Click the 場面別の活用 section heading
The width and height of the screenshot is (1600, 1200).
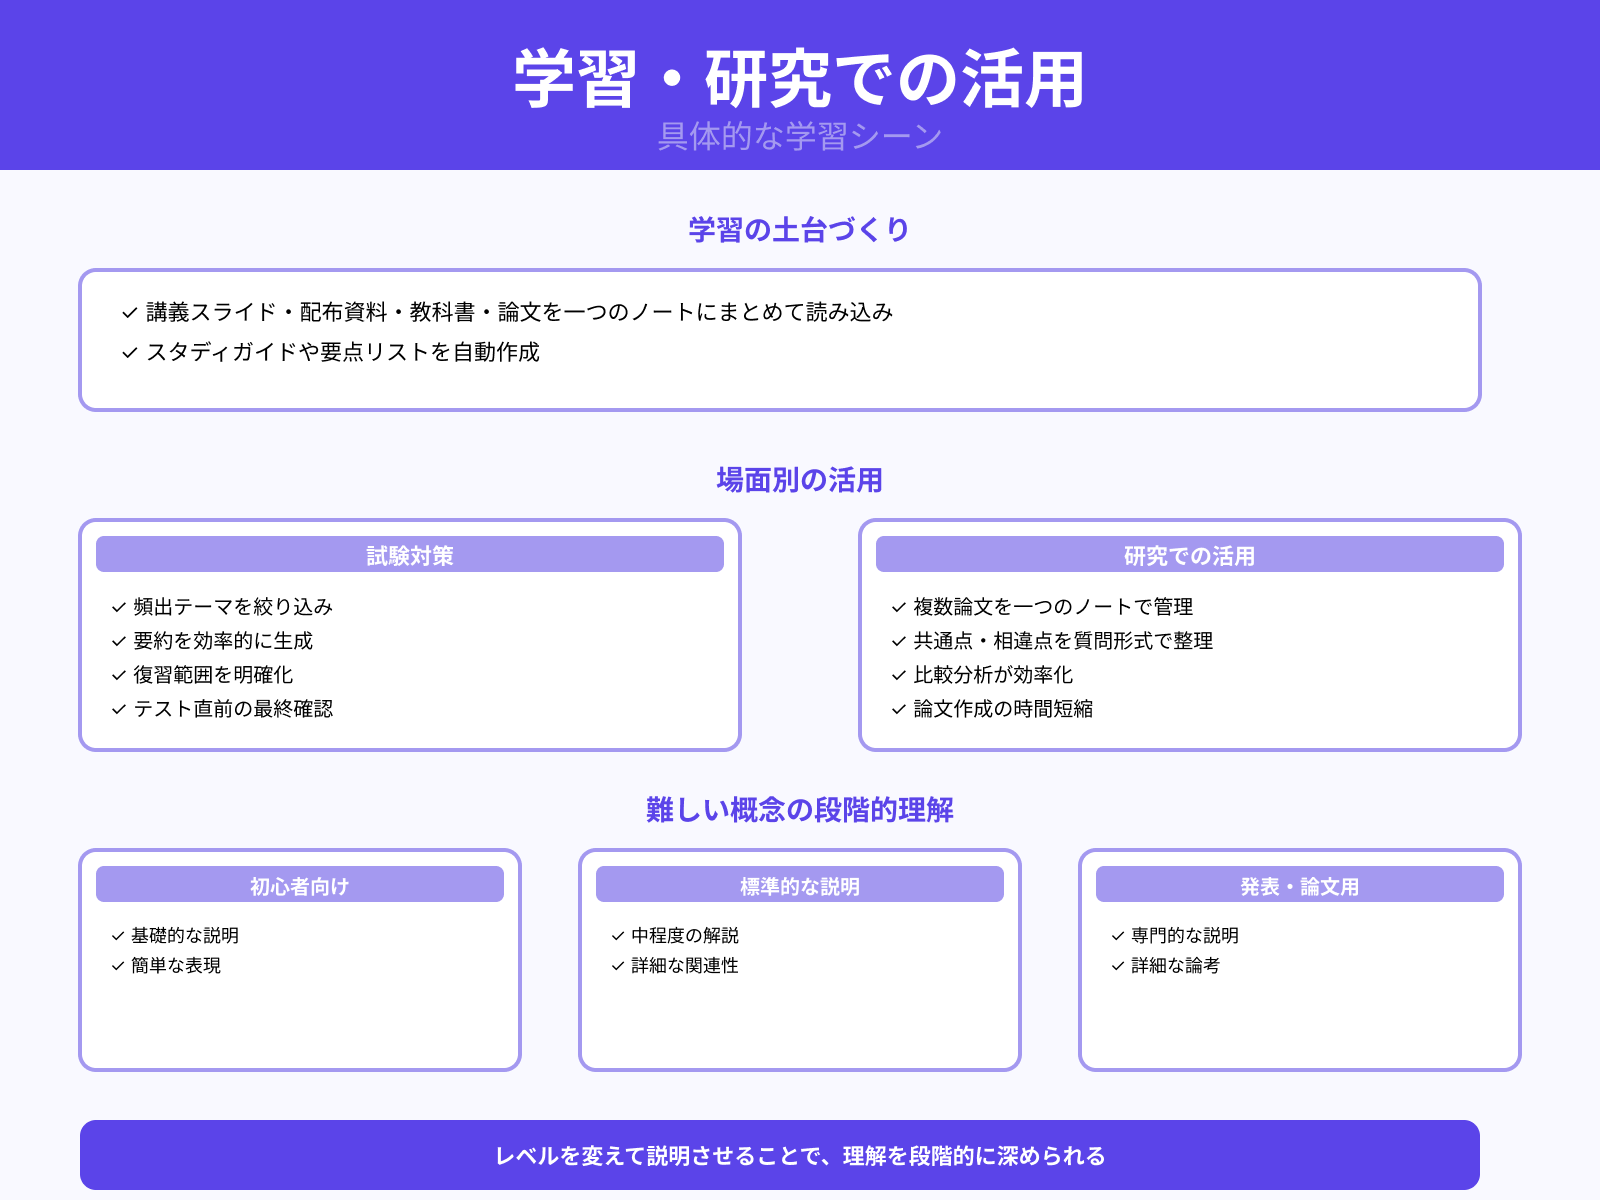[799, 480]
